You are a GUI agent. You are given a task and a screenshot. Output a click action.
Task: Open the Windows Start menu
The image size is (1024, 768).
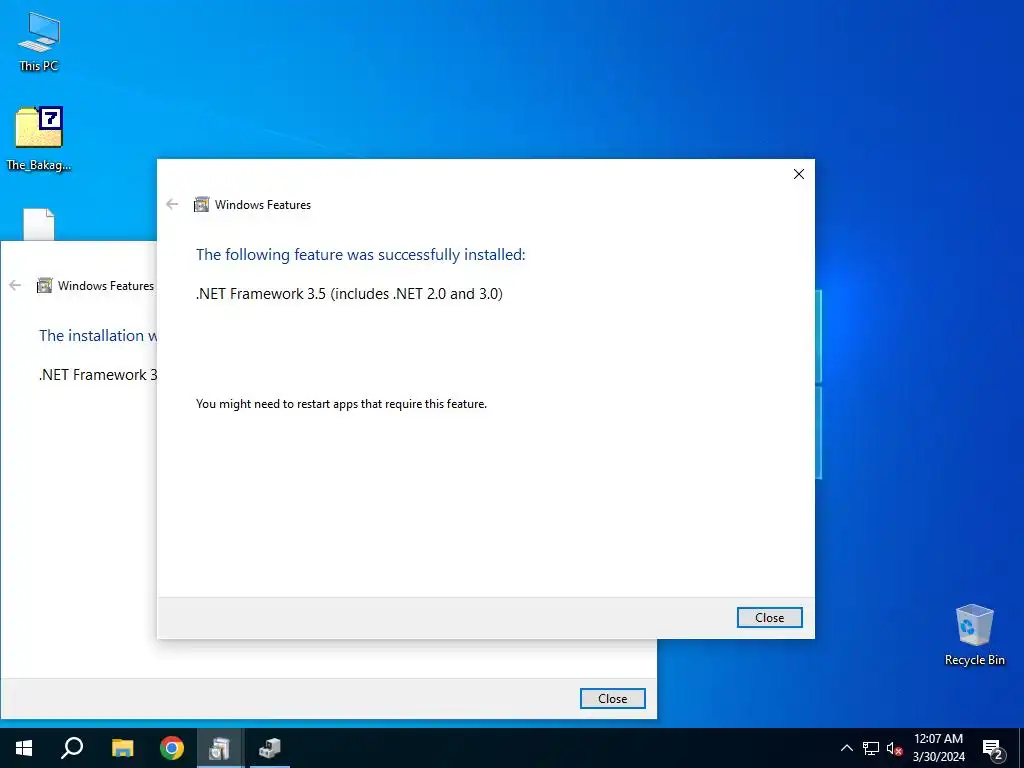24,748
